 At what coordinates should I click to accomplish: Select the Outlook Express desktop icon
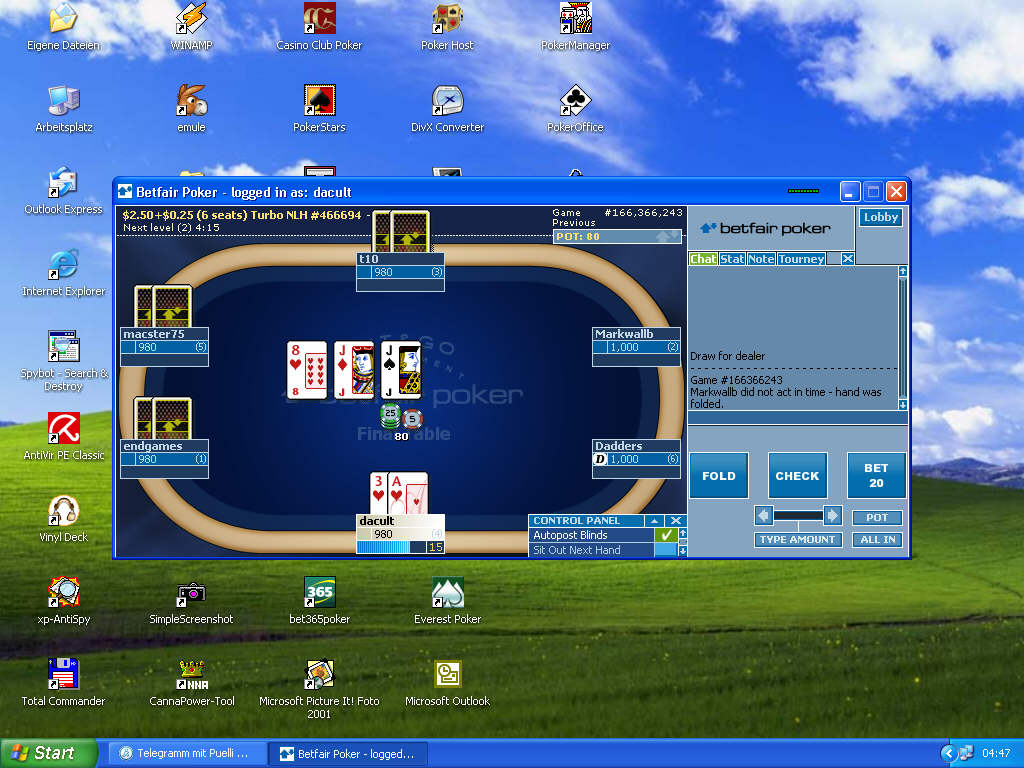[63, 182]
